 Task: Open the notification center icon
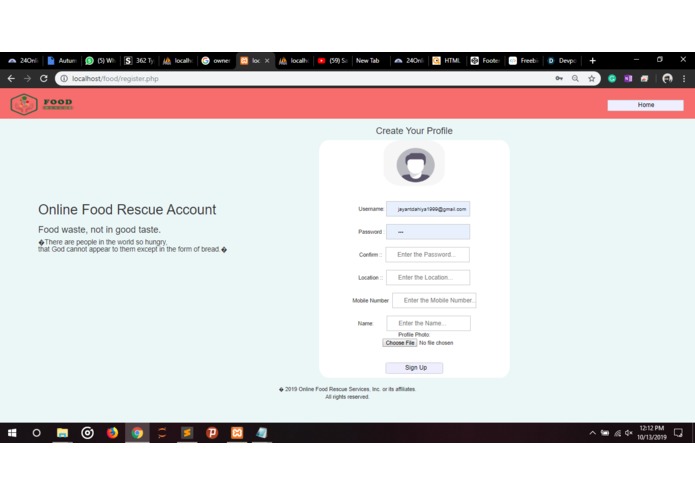click(678, 433)
